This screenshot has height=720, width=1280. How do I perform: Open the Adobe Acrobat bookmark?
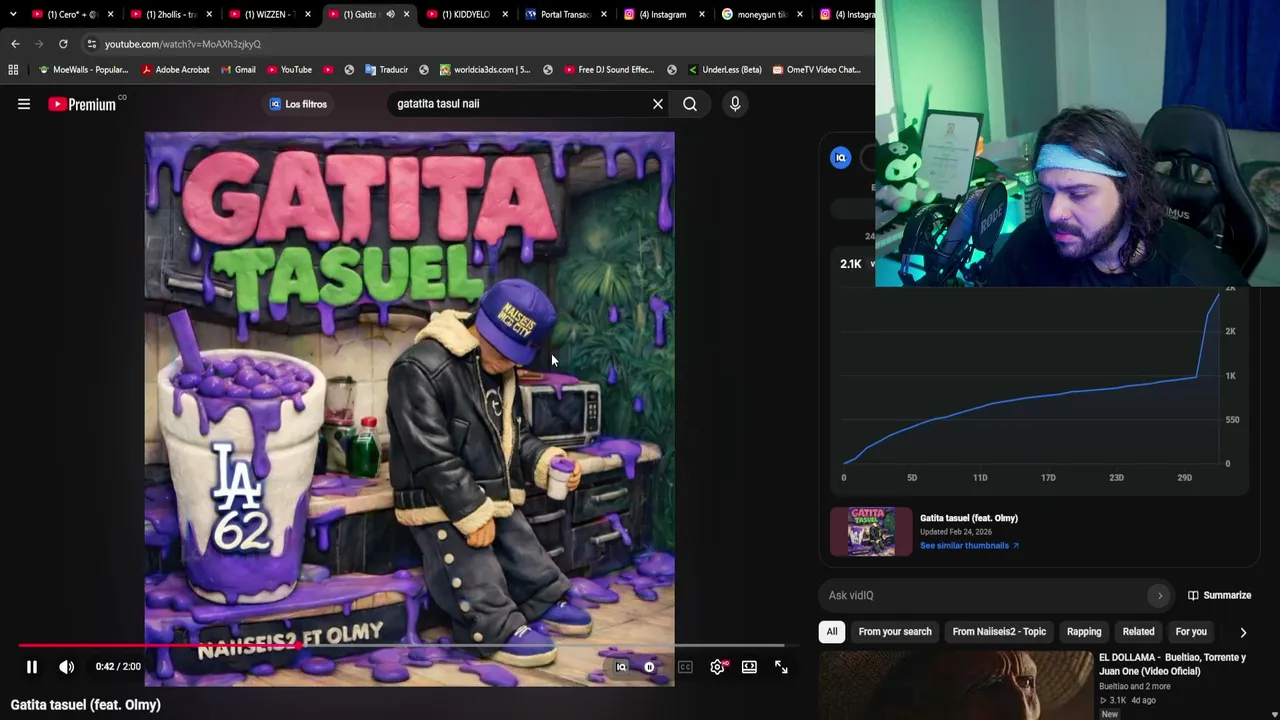pos(176,70)
